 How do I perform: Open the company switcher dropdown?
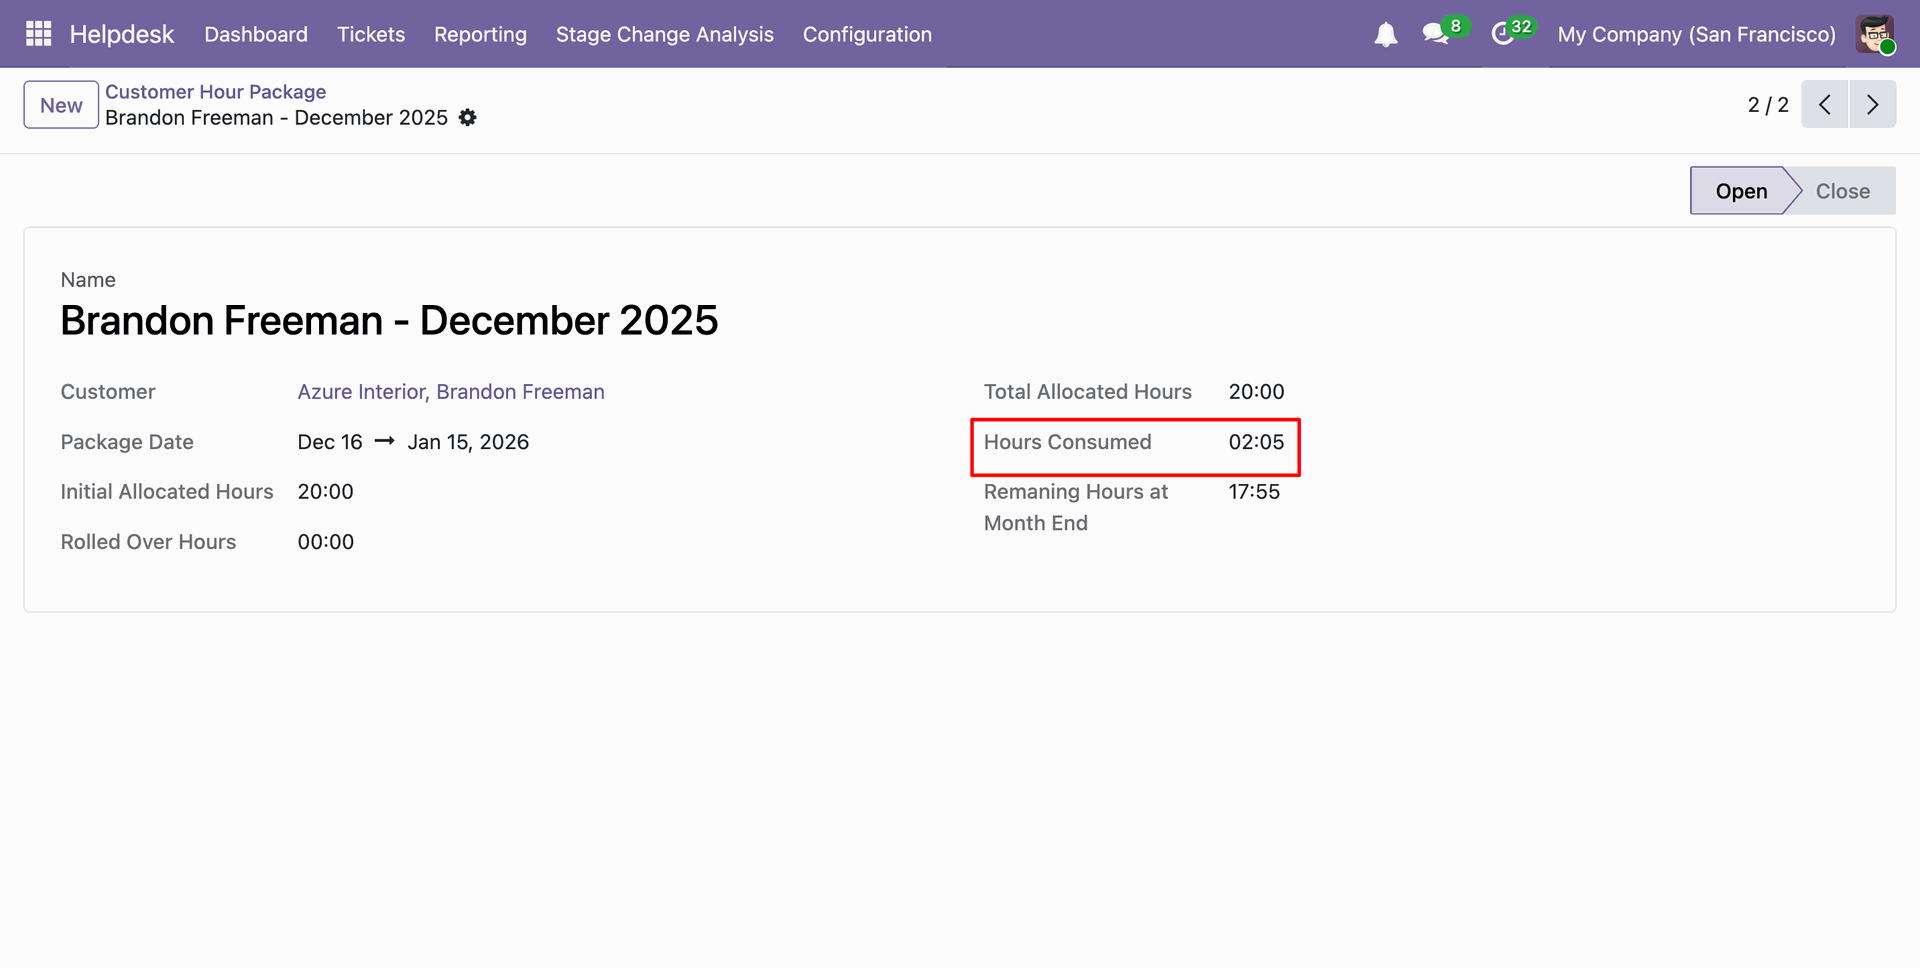[1696, 34]
